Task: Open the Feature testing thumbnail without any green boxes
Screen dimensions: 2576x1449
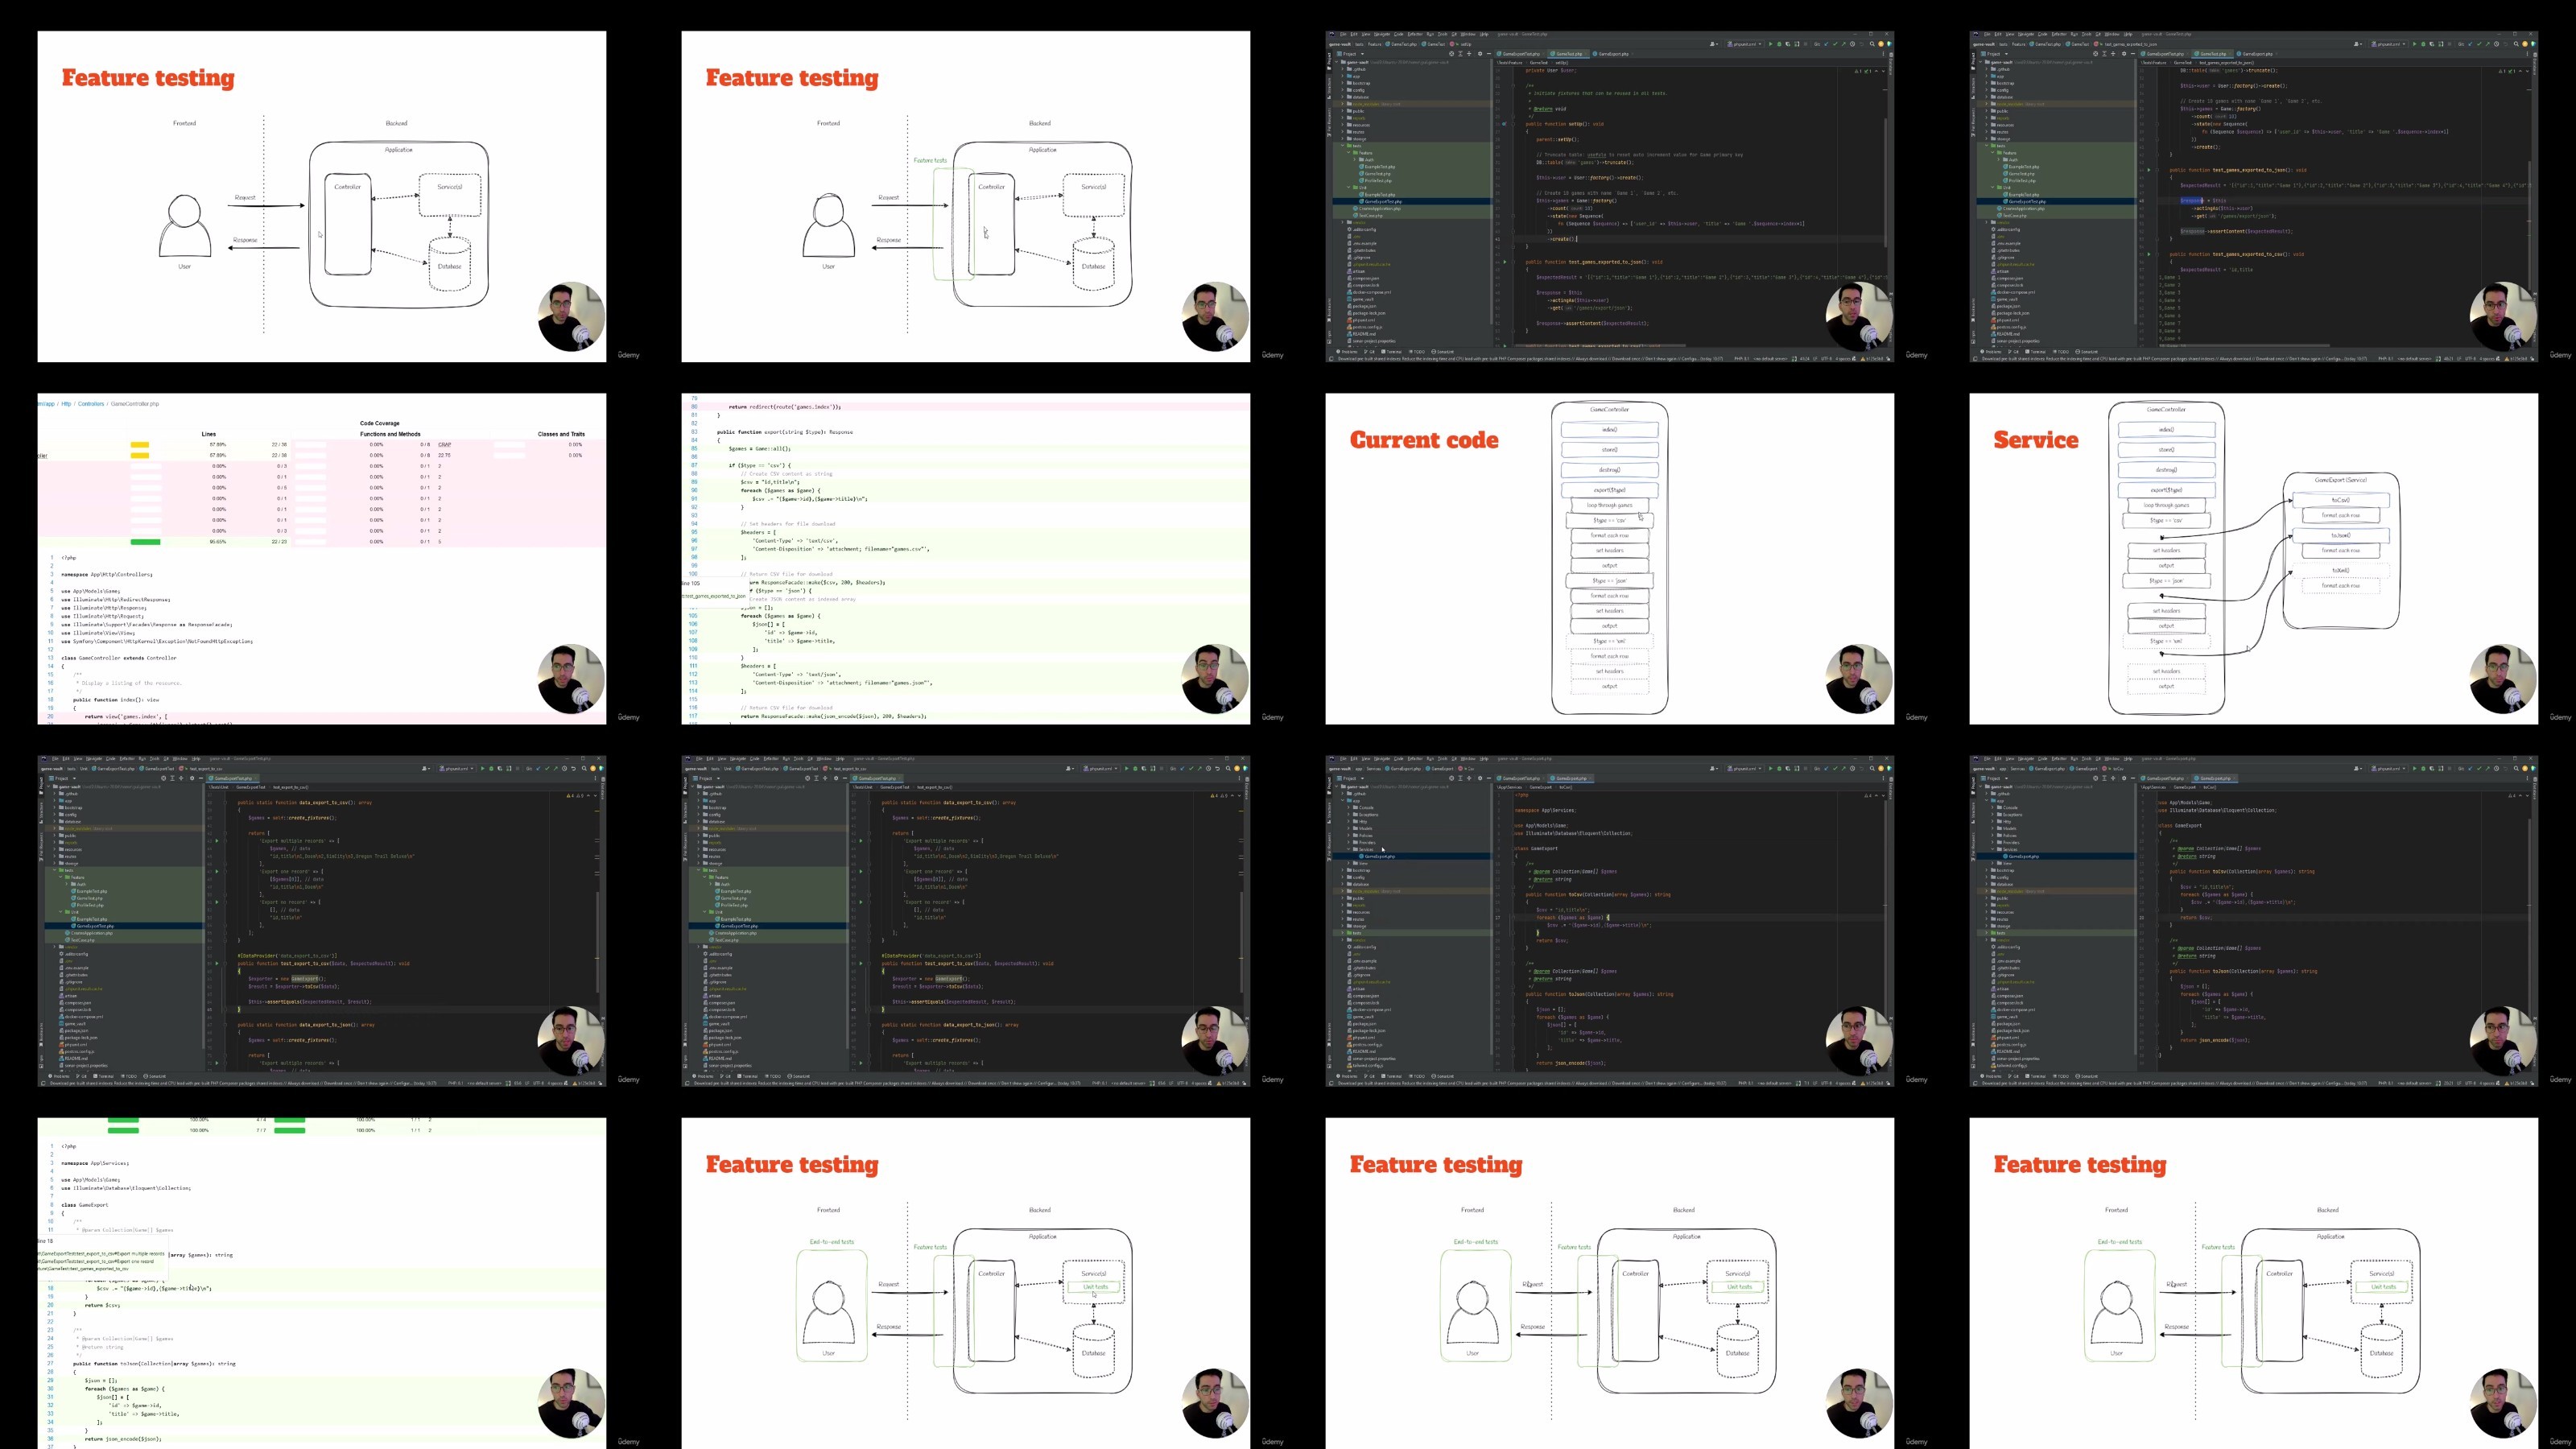Action: pos(322,196)
